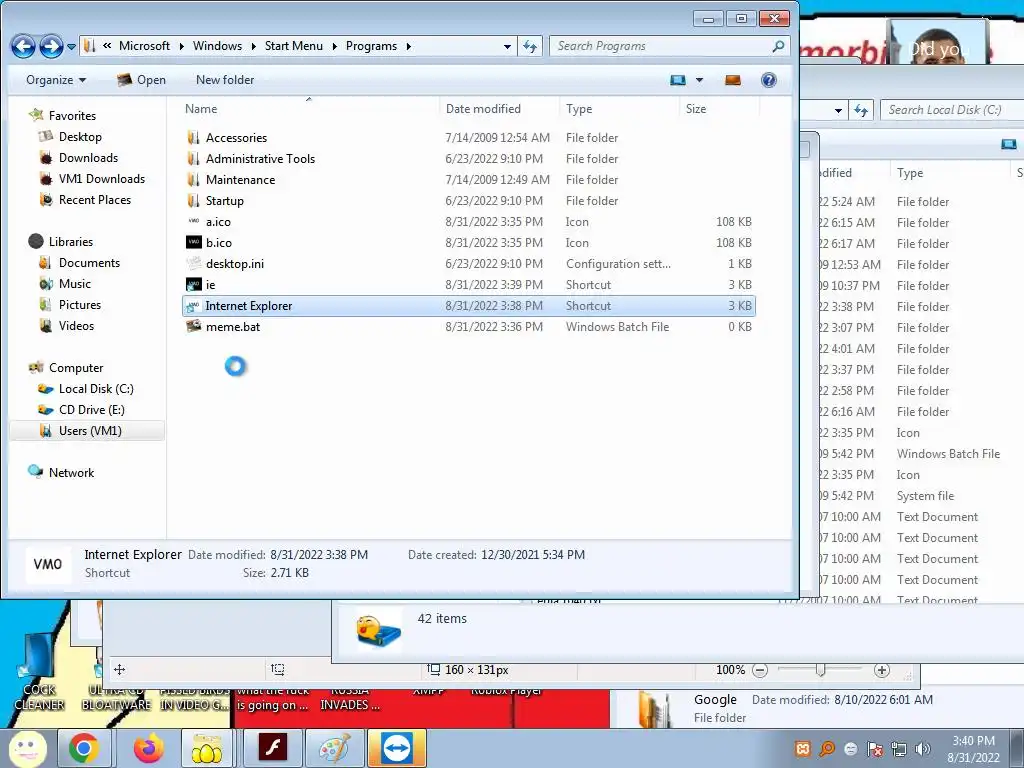Screen dimensions: 1024x768
Task: Go to Desktop in Favorites
Action: click(x=80, y=136)
